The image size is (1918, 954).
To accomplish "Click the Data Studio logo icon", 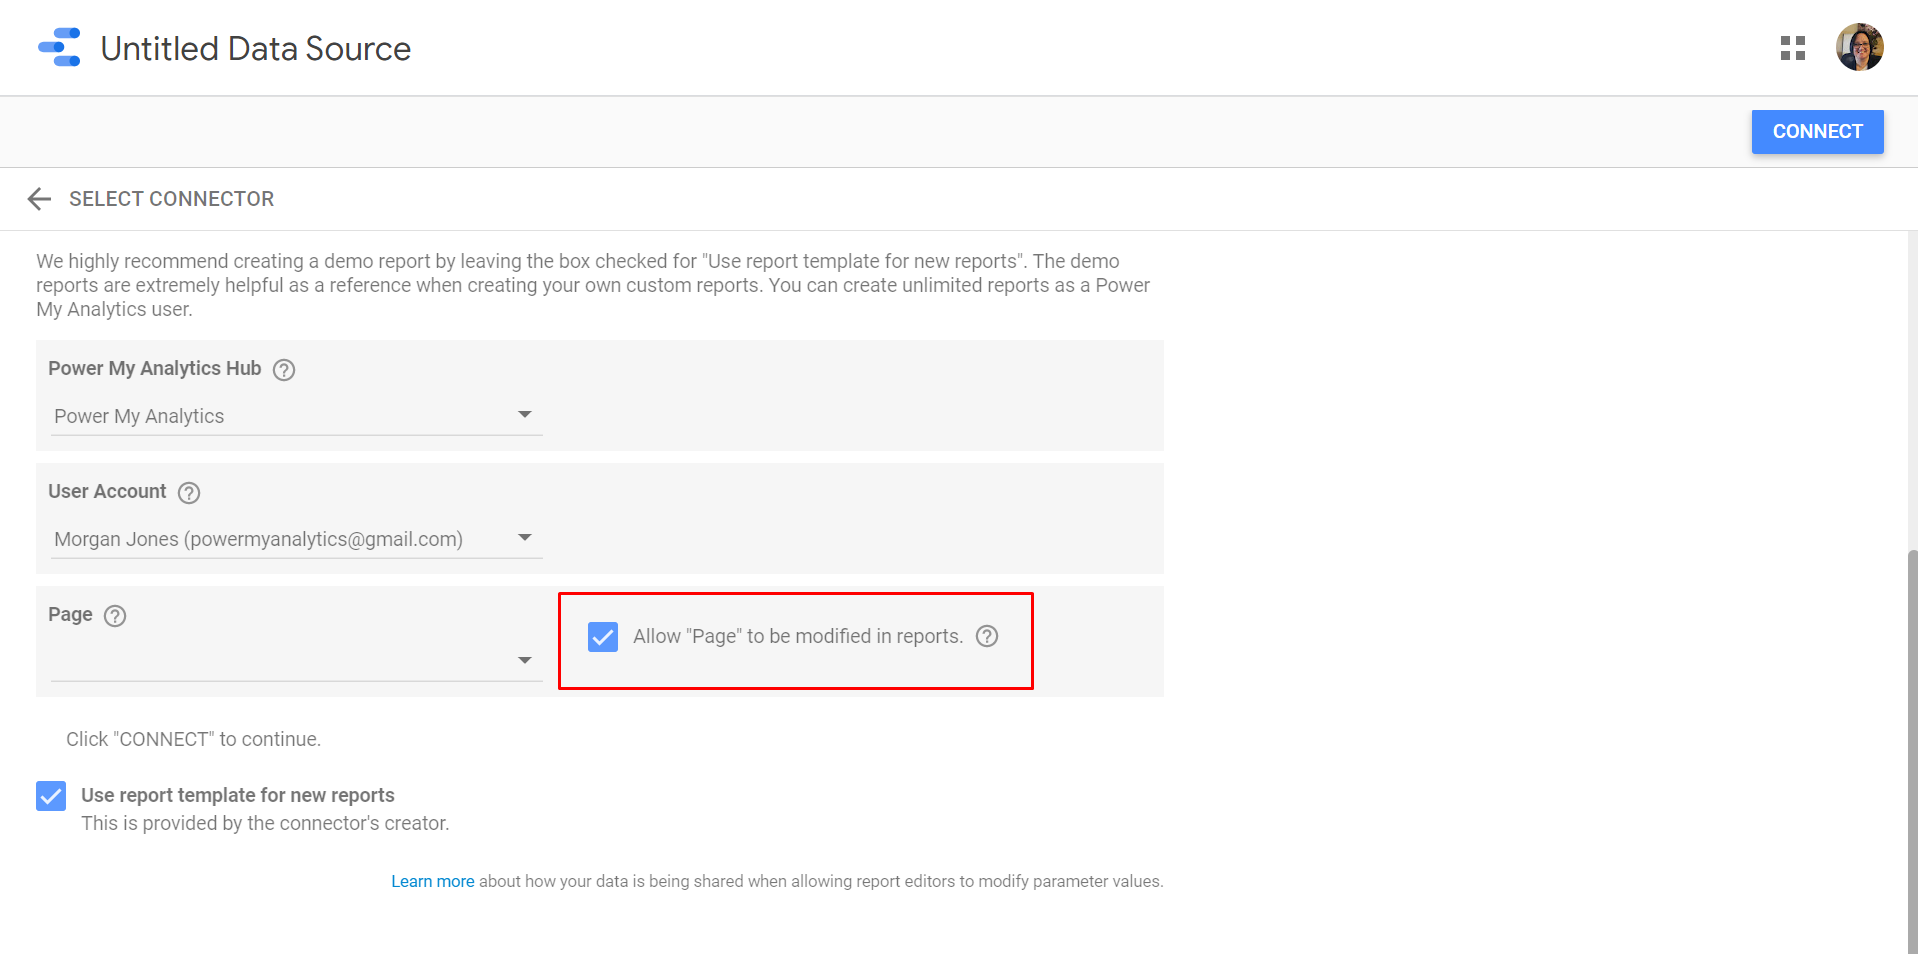I will (59, 48).
